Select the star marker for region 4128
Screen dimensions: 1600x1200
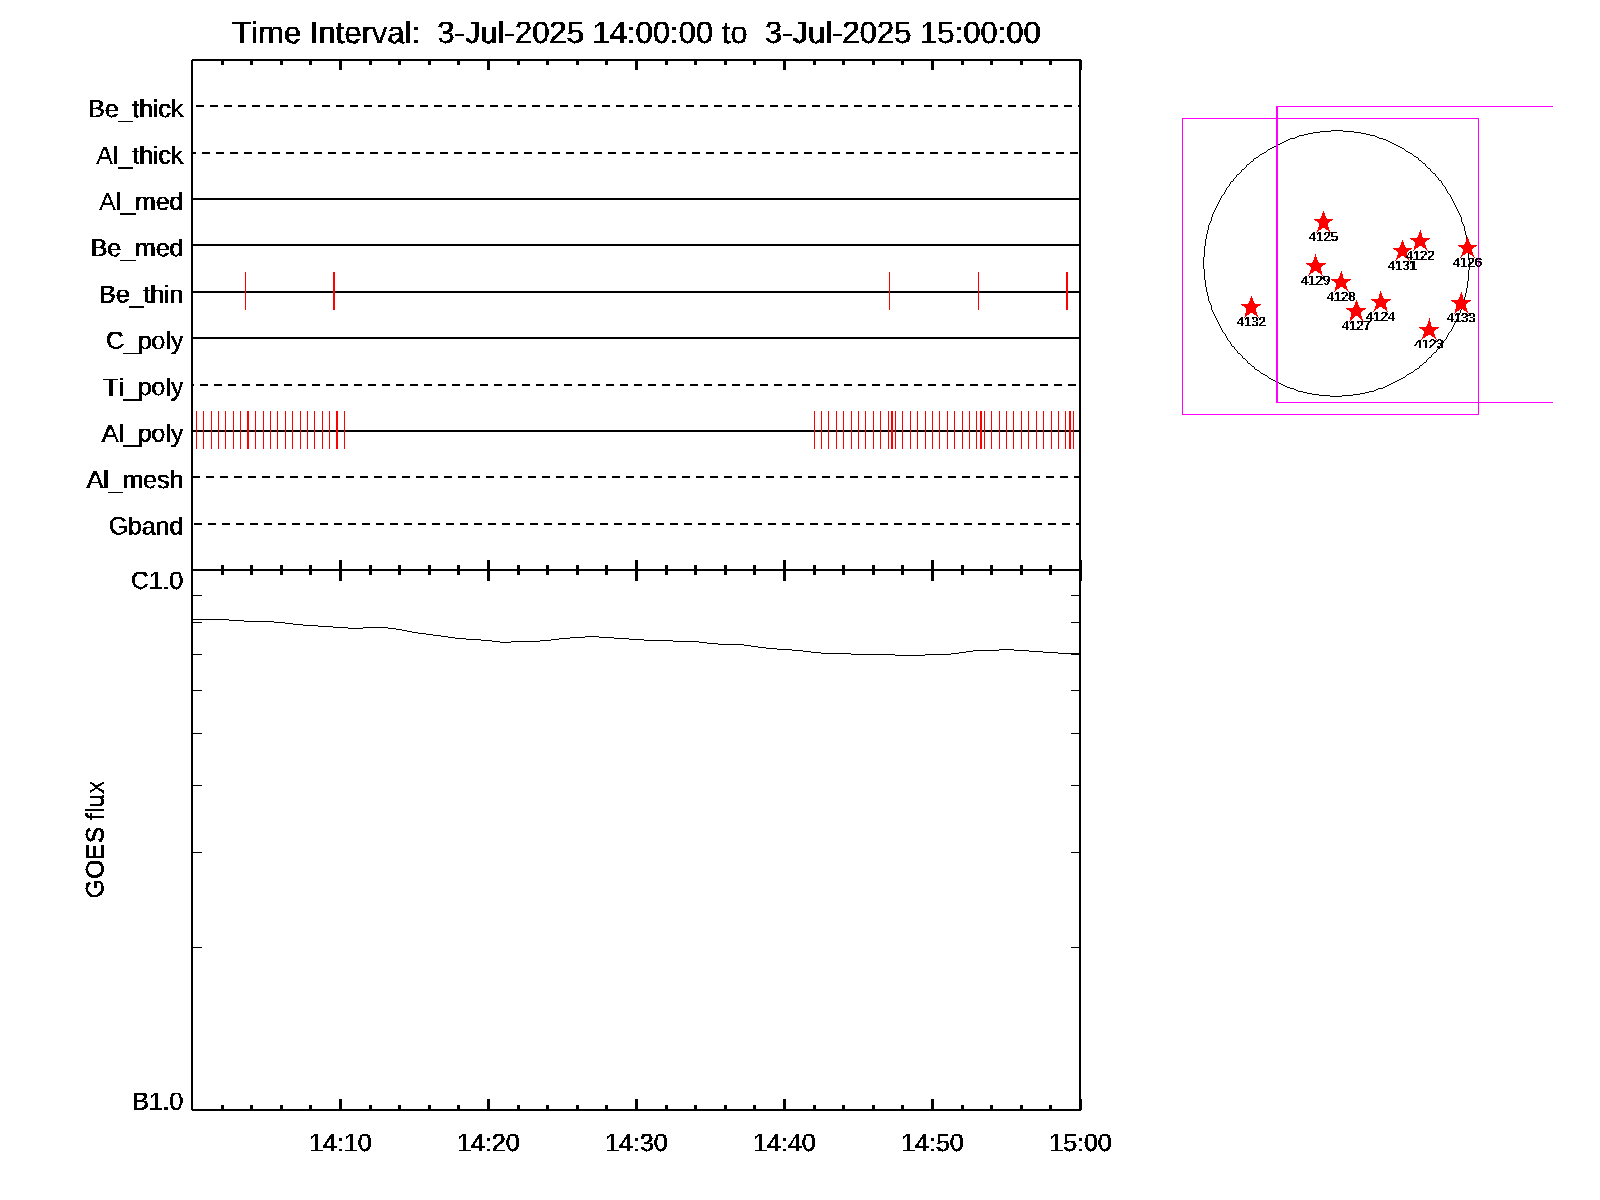click(1341, 283)
